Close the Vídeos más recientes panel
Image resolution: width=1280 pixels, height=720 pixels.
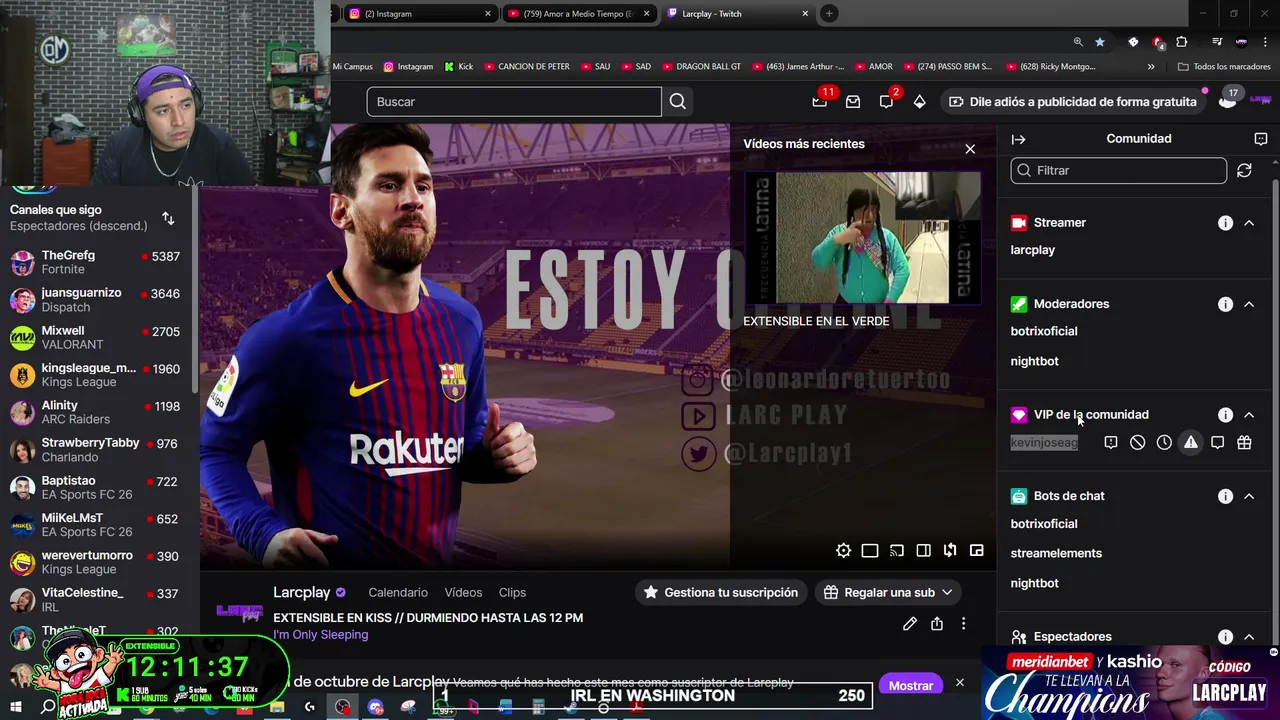970,149
